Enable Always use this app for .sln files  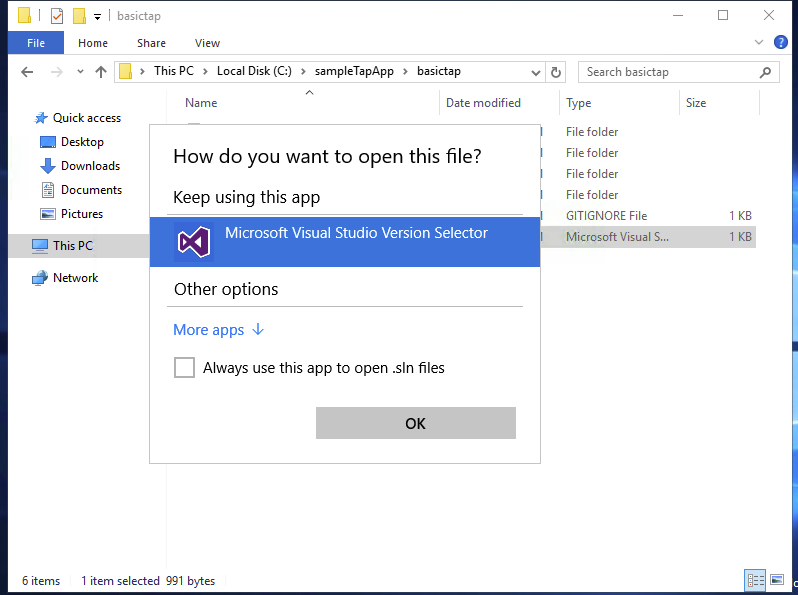[184, 367]
